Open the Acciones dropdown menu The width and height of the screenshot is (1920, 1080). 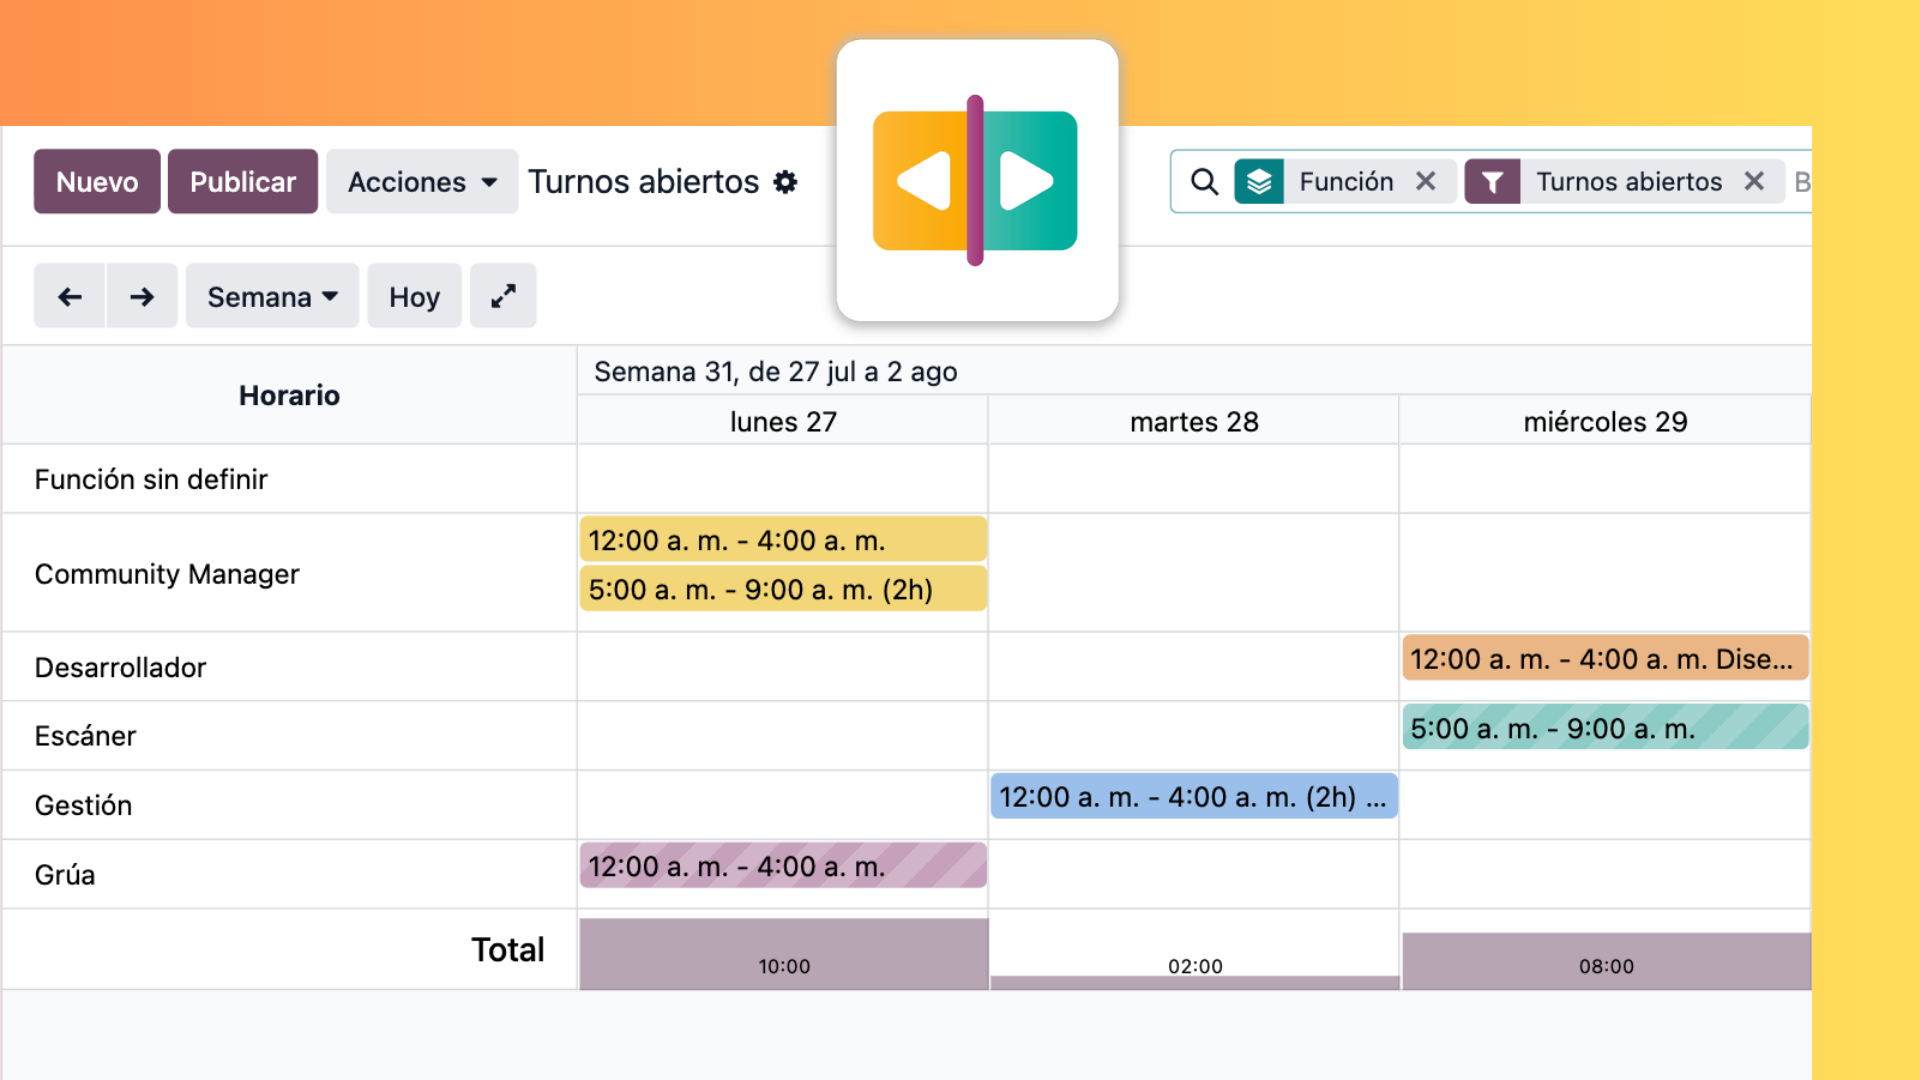point(422,182)
